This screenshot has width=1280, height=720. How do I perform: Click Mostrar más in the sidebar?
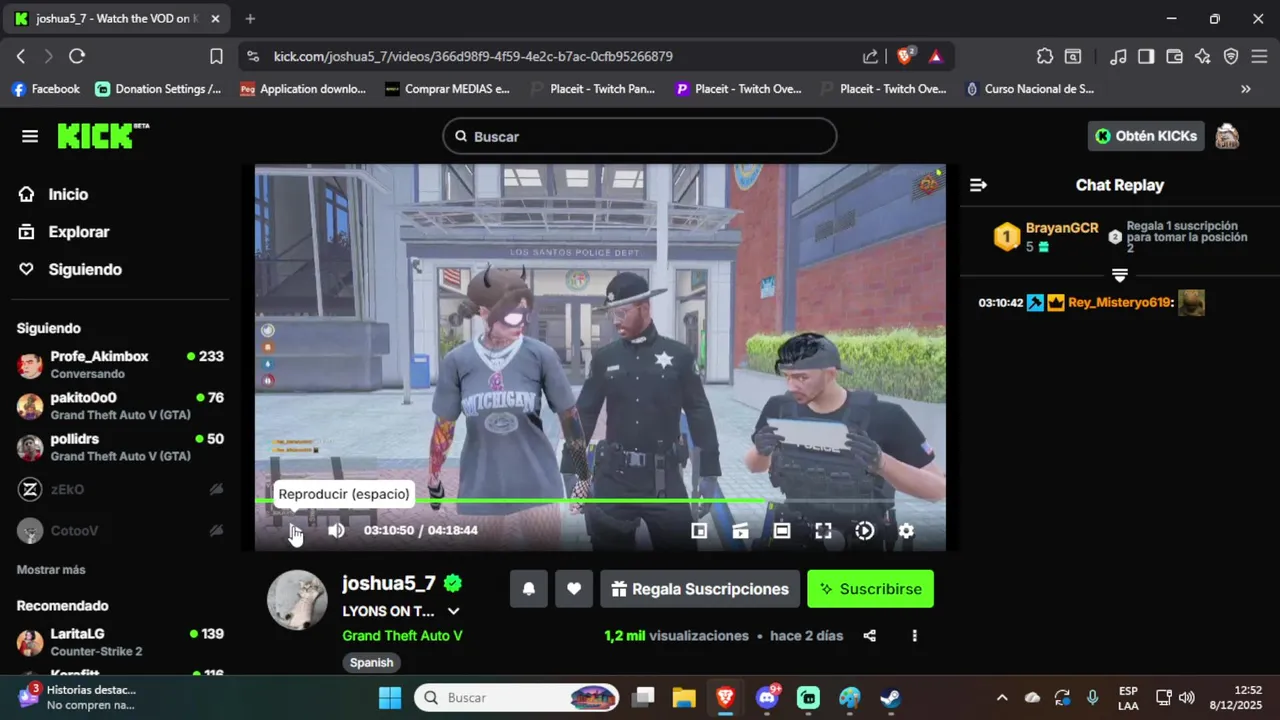(51, 570)
